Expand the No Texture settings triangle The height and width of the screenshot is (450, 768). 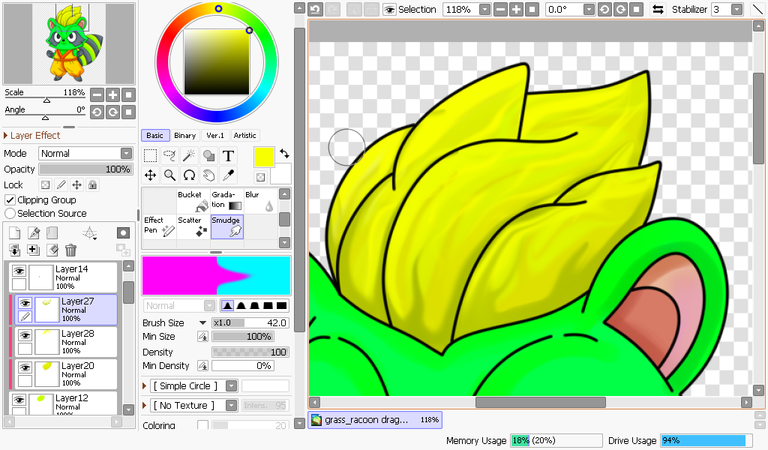(144, 405)
